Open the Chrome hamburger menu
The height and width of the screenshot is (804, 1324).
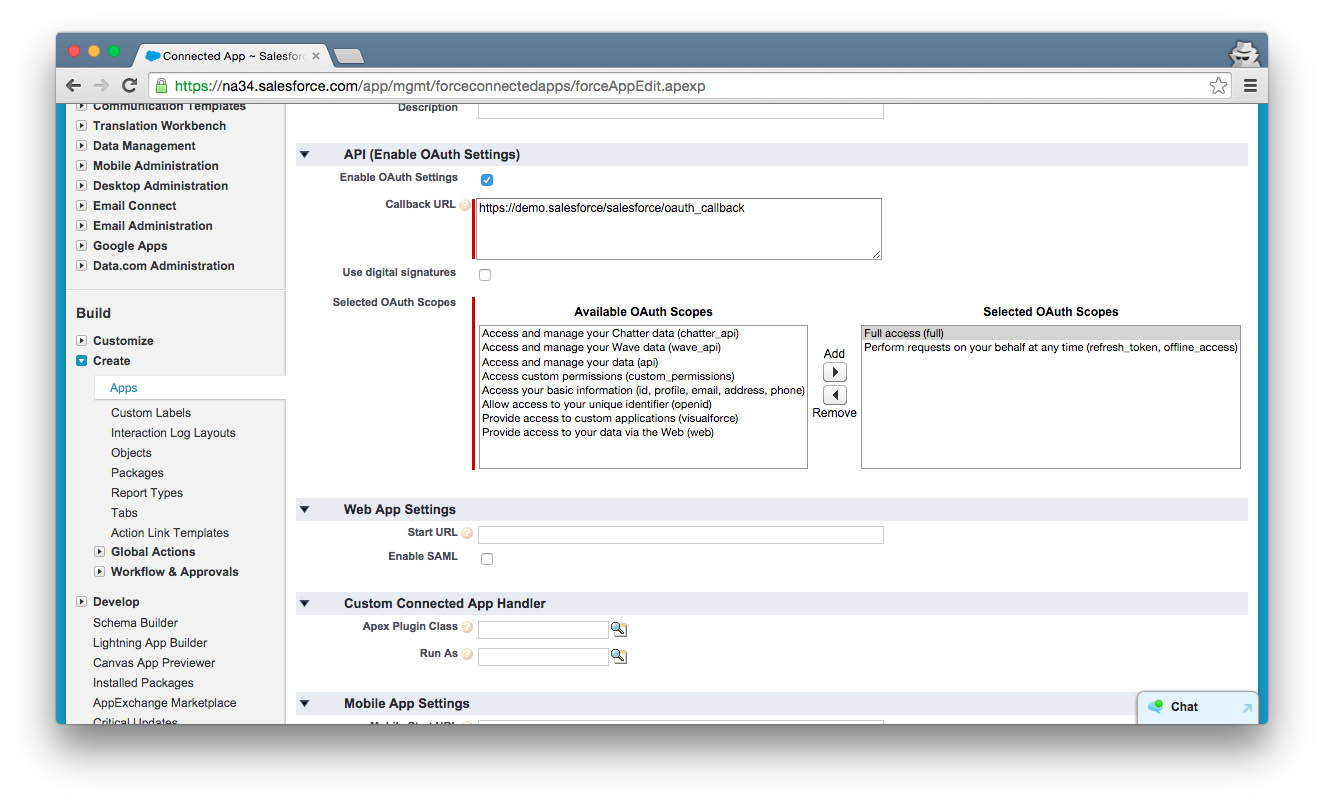[x=1250, y=86]
